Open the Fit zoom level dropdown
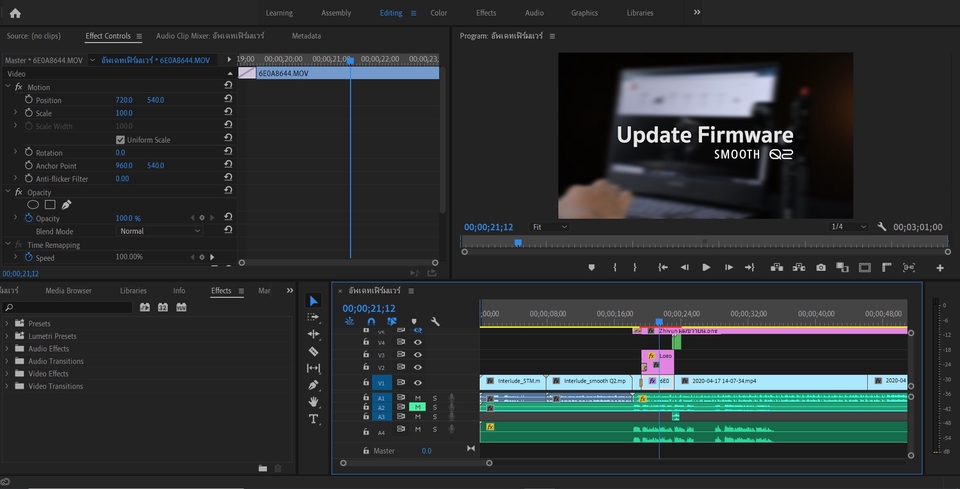This screenshot has width=960, height=489. [549, 227]
